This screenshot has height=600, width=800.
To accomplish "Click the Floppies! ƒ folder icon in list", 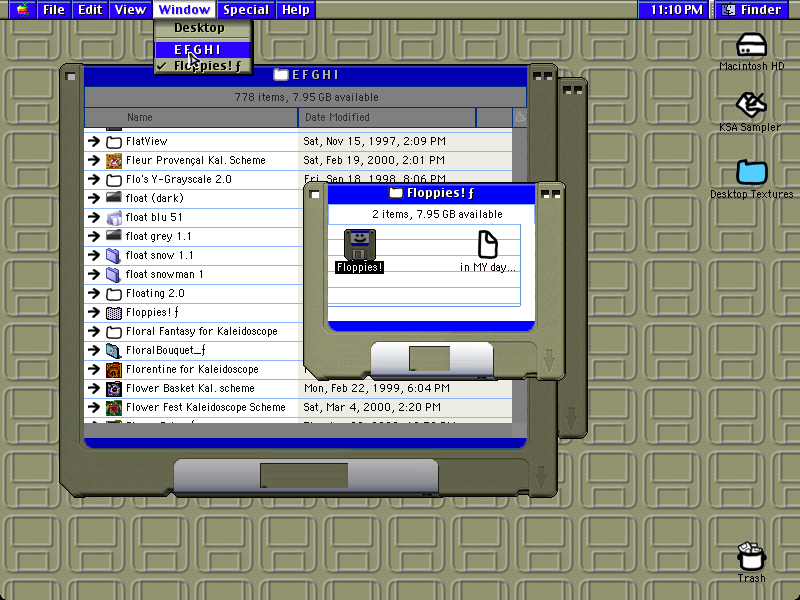I will tap(114, 313).
